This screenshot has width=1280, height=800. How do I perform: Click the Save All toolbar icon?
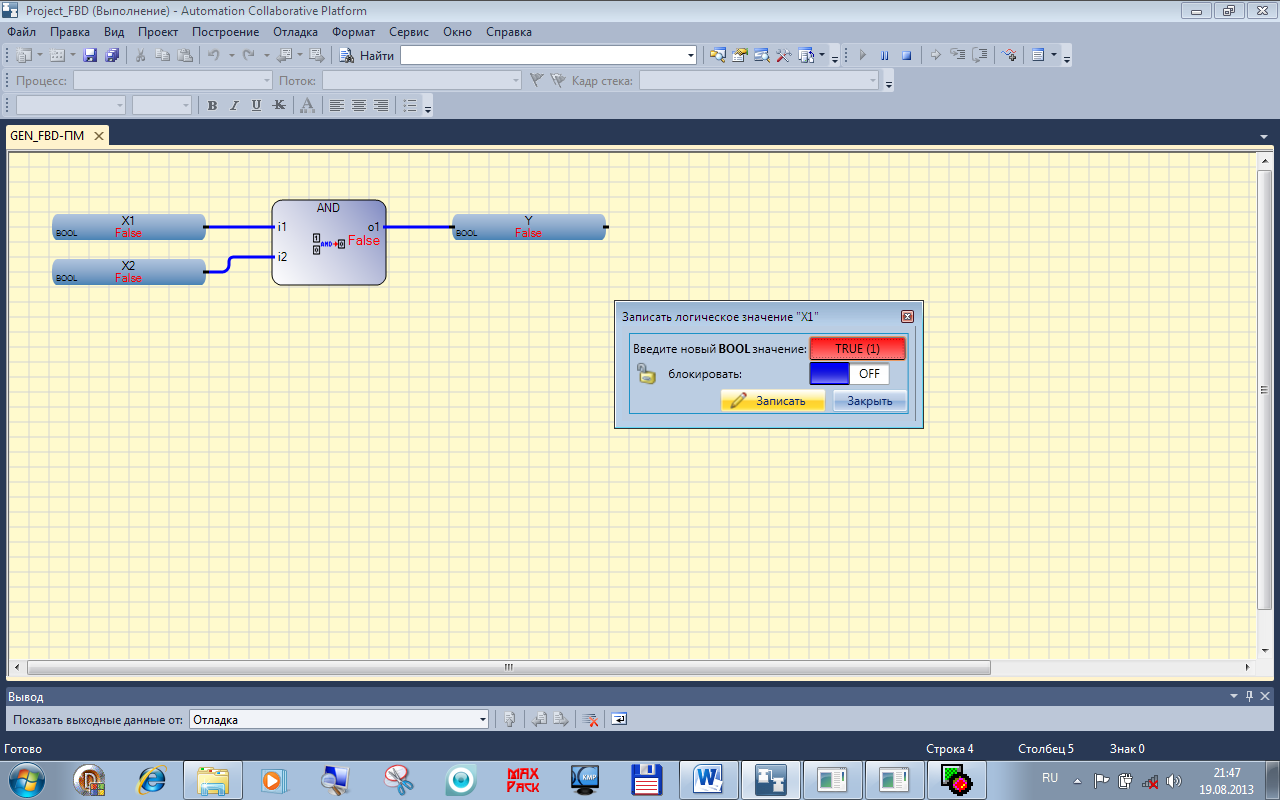tap(112, 55)
